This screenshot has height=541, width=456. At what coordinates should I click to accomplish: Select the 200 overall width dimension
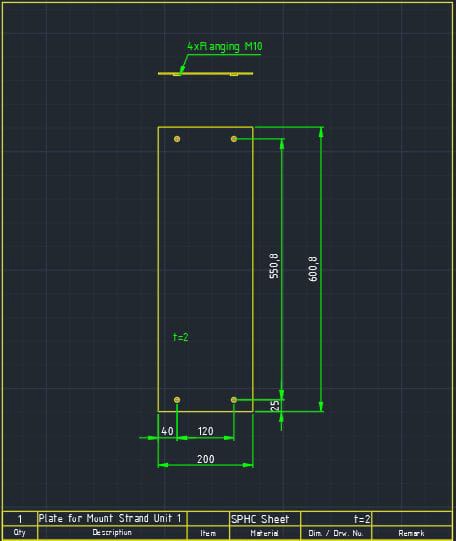tap(206, 459)
